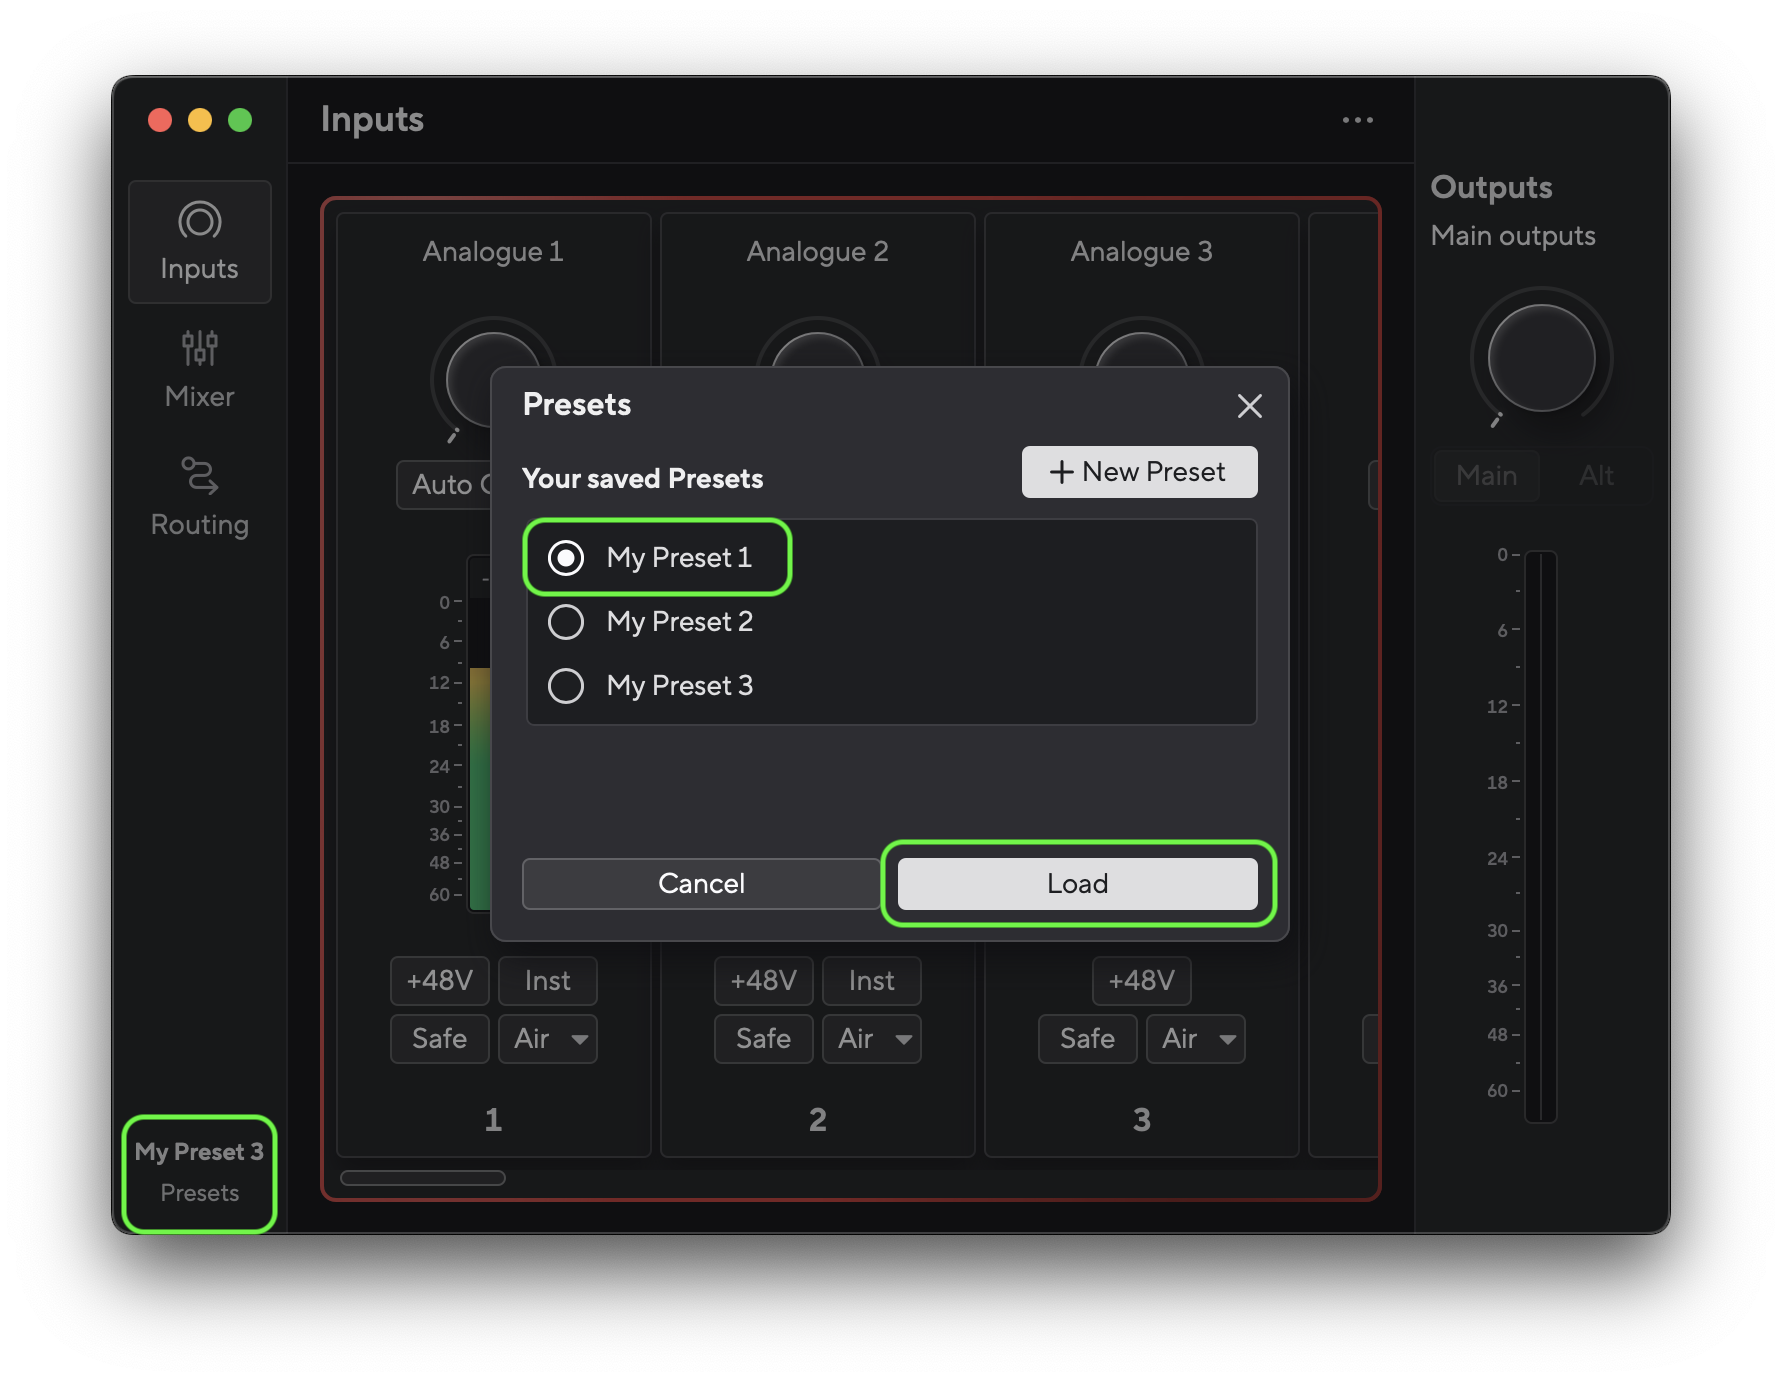Enable Safe mode on Analogue 3
The height and width of the screenshot is (1382, 1782).
pos(1087,1039)
